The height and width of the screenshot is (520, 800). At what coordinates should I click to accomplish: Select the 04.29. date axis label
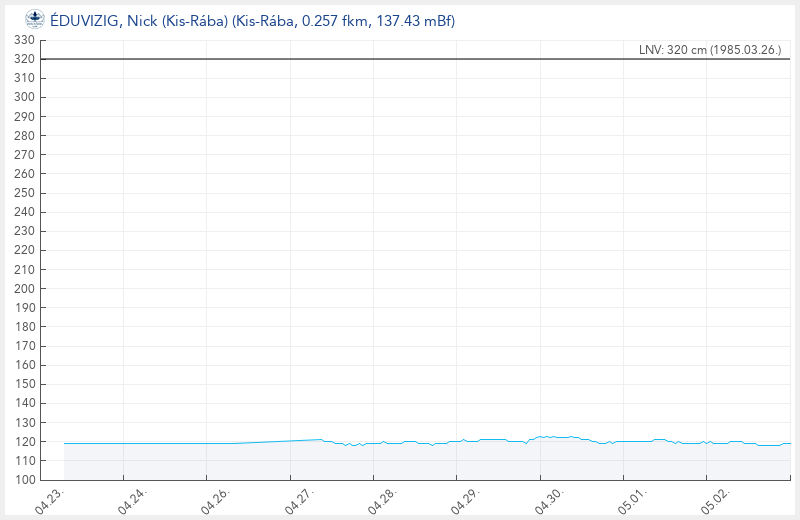click(465, 501)
